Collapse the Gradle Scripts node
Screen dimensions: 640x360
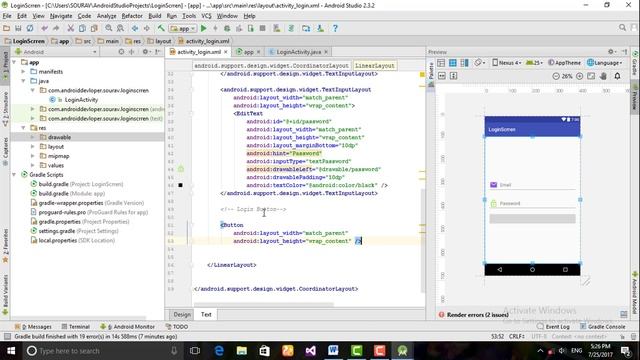pyautogui.click(x=14, y=175)
